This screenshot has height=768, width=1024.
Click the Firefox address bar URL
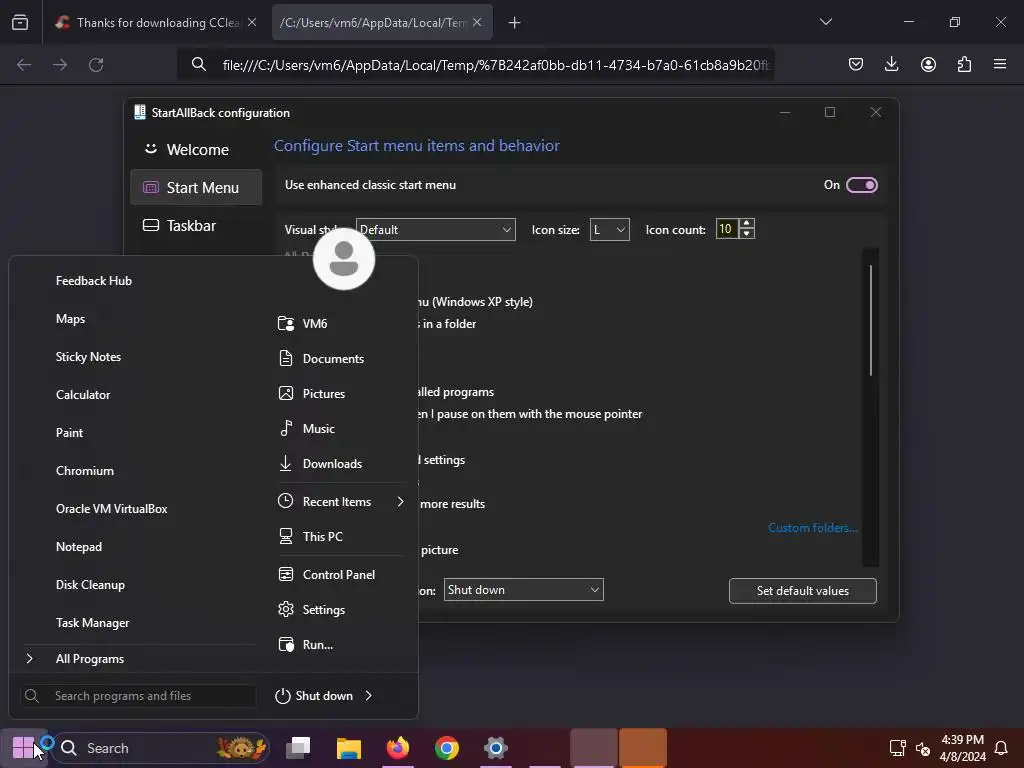496,65
